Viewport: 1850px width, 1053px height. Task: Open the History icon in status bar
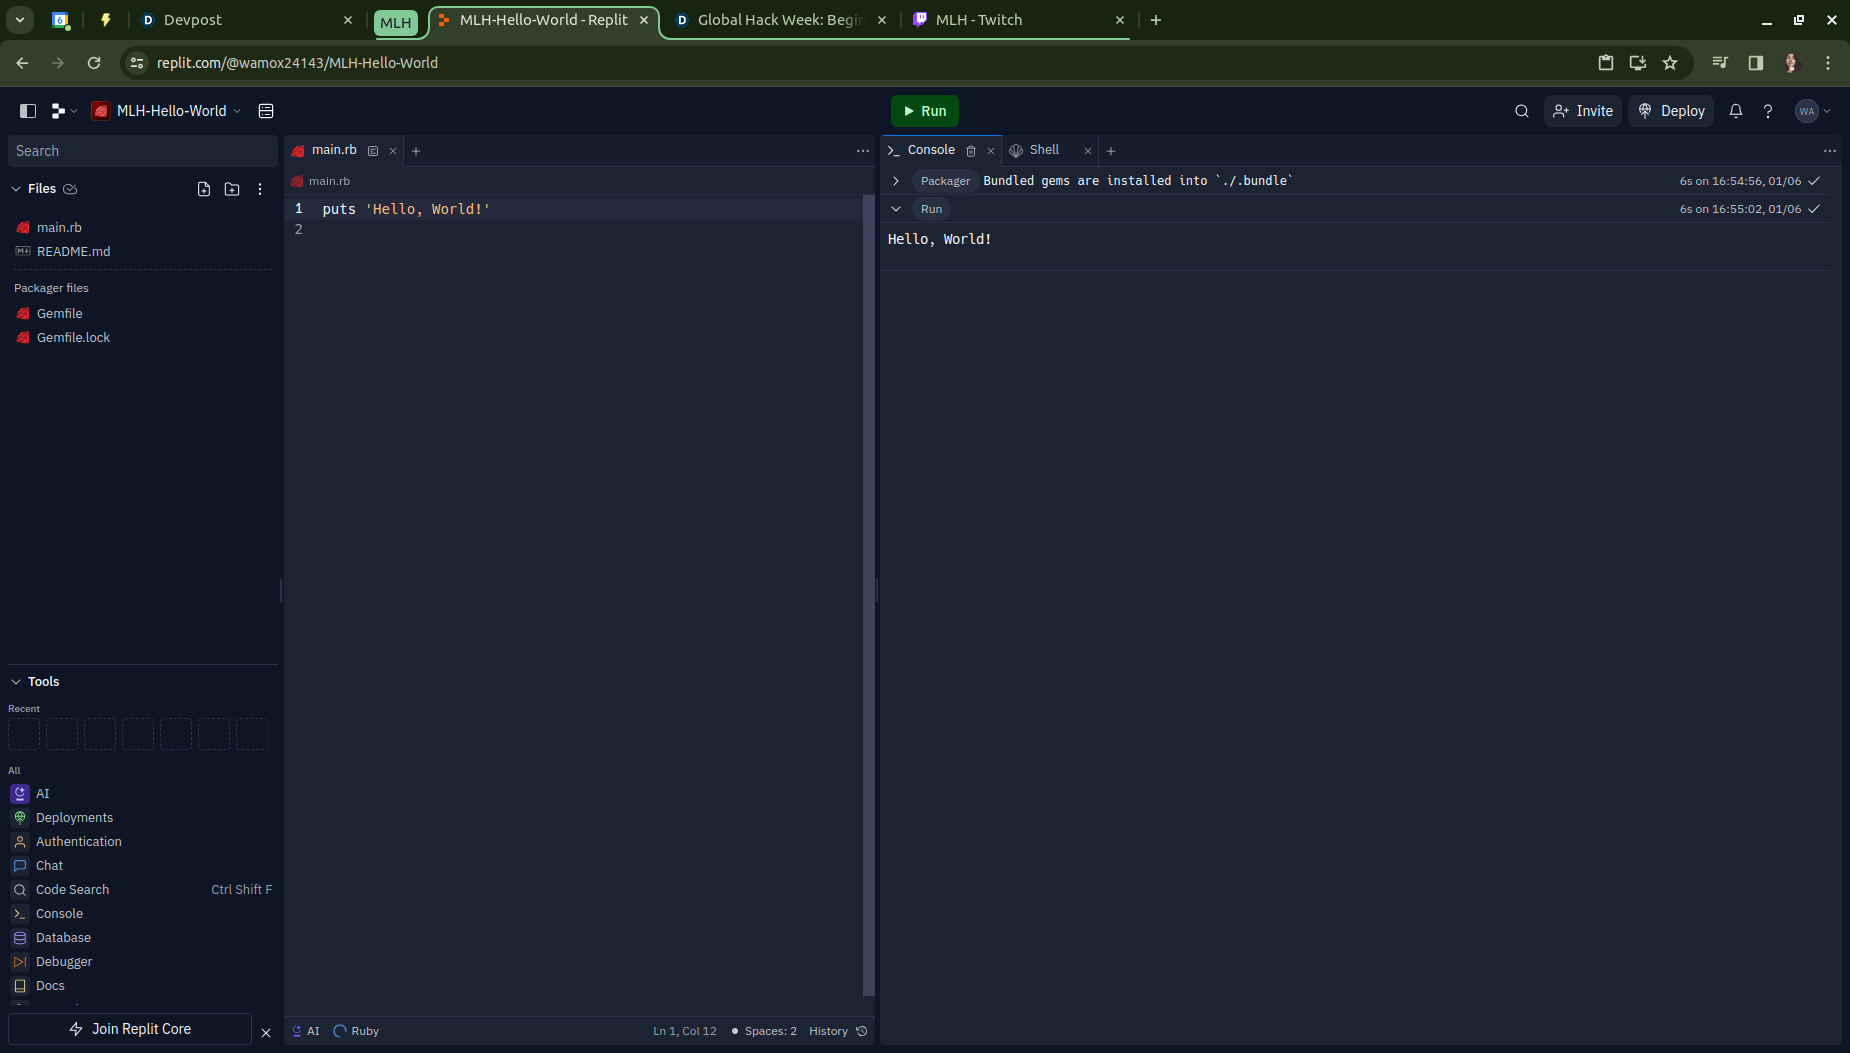tap(862, 1031)
